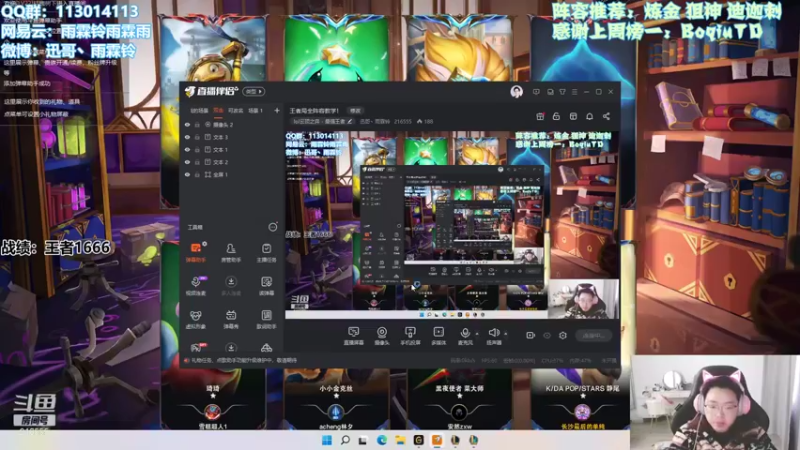Toggle orientation pill beside the logo
Viewport: 800px width, 450px height.
(x=254, y=91)
